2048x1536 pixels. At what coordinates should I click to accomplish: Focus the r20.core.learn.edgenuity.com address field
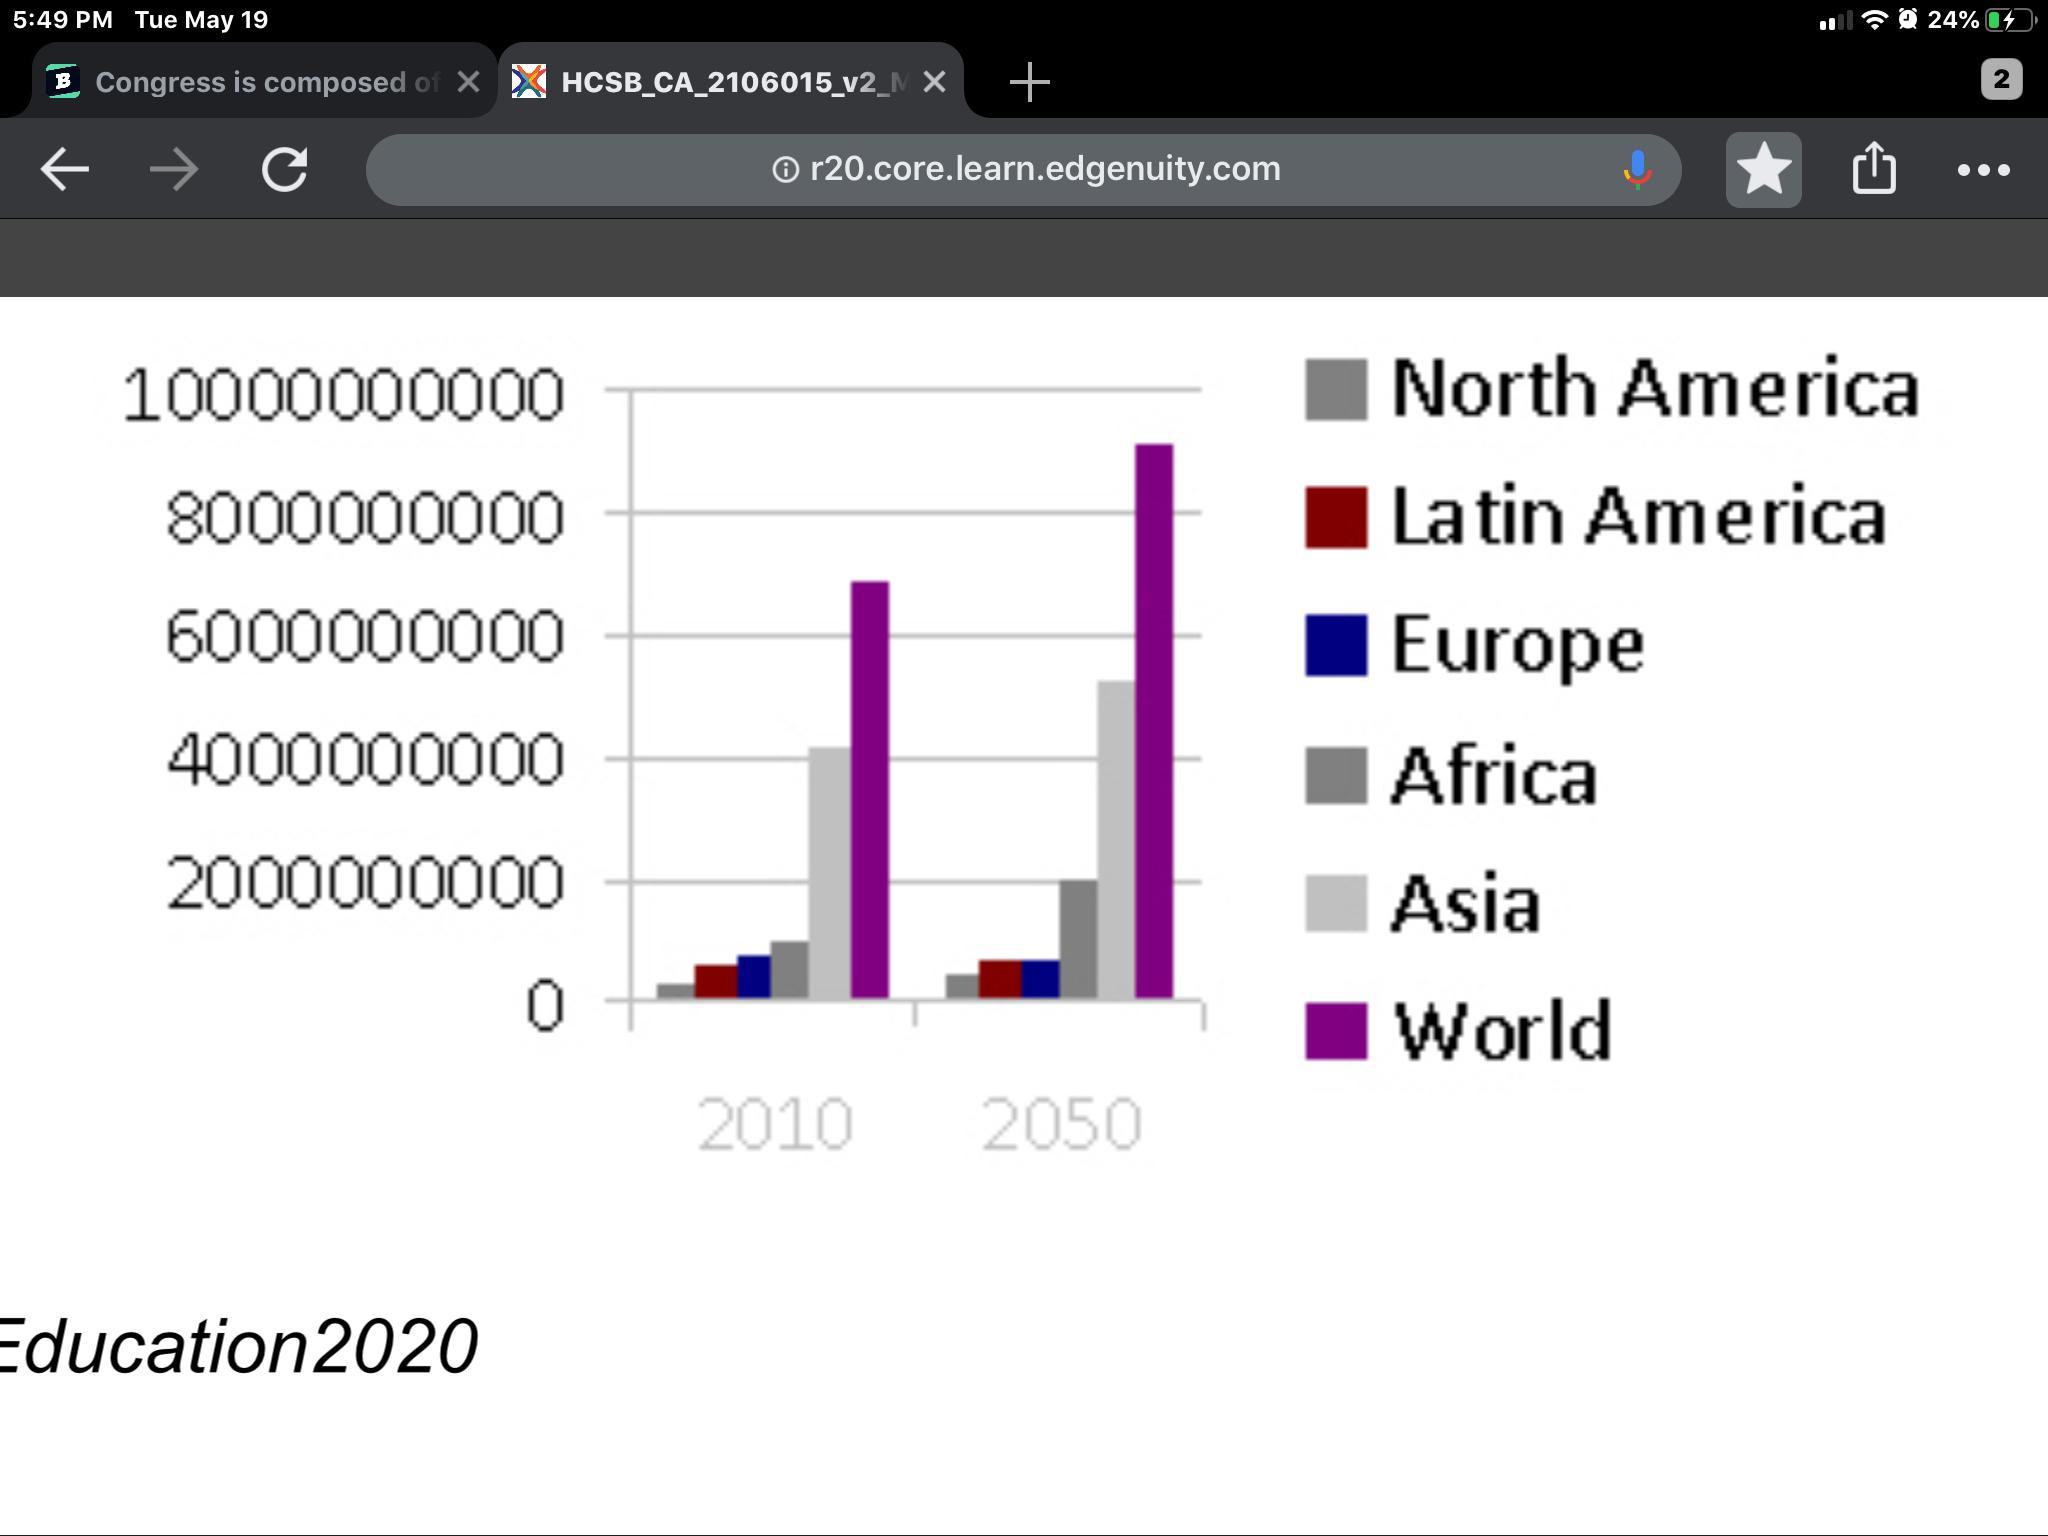click(x=1045, y=170)
